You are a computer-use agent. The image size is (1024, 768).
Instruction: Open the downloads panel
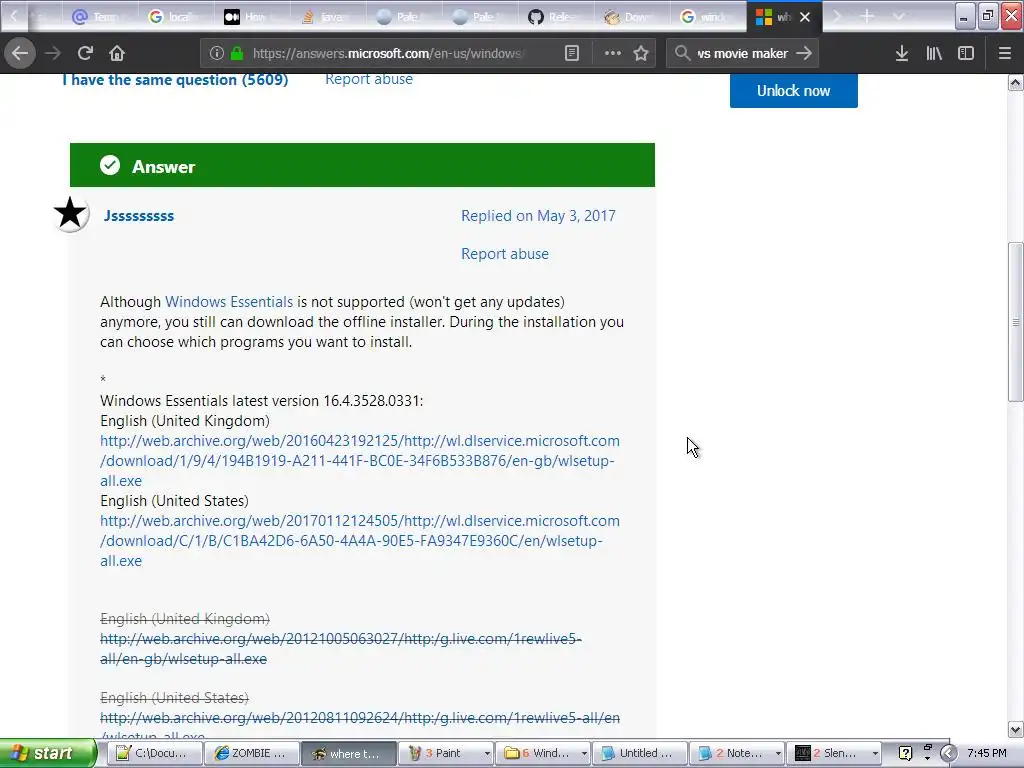tap(902, 53)
